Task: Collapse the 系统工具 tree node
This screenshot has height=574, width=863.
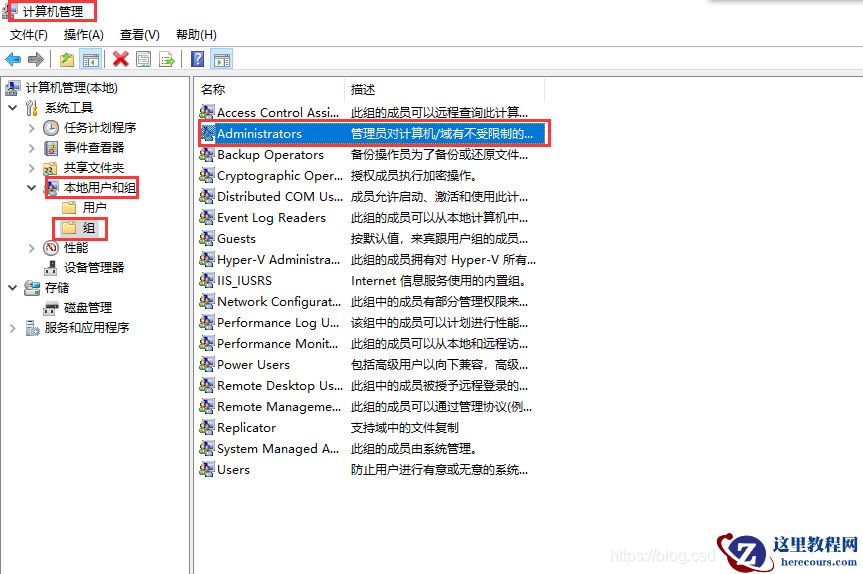Action: tap(13, 107)
